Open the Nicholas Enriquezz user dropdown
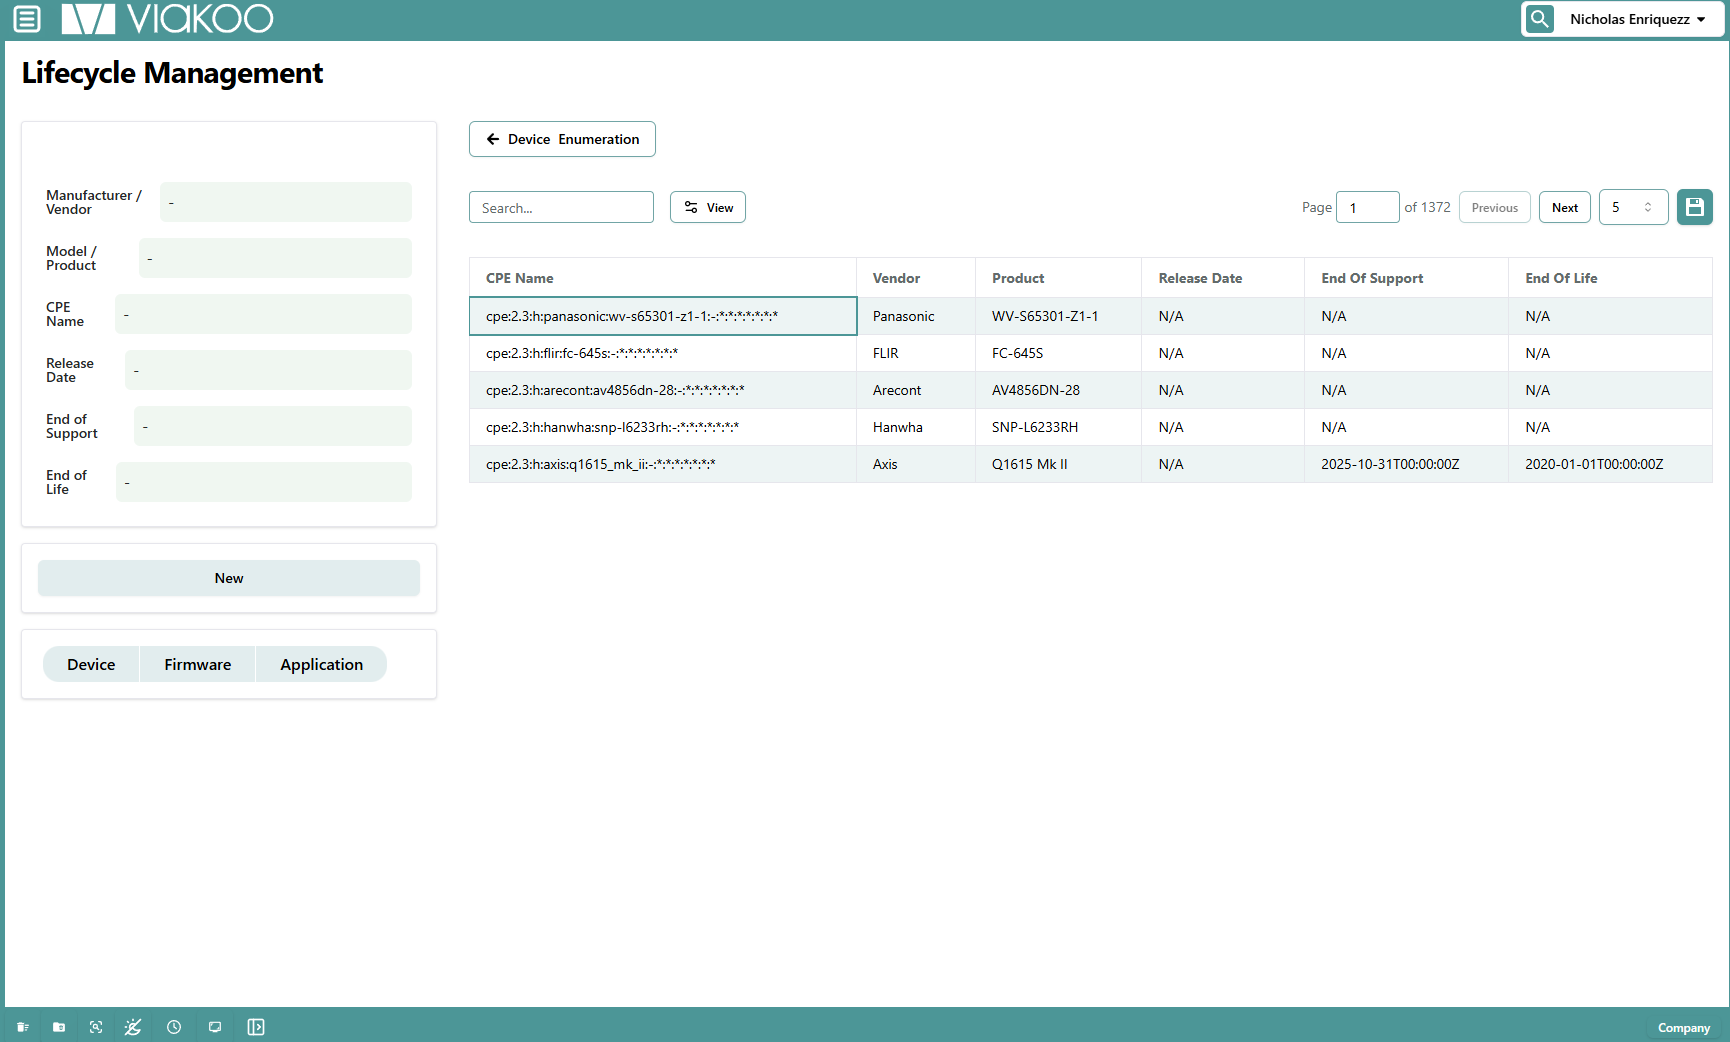Viewport: 1730px width, 1042px height. [x=1637, y=19]
